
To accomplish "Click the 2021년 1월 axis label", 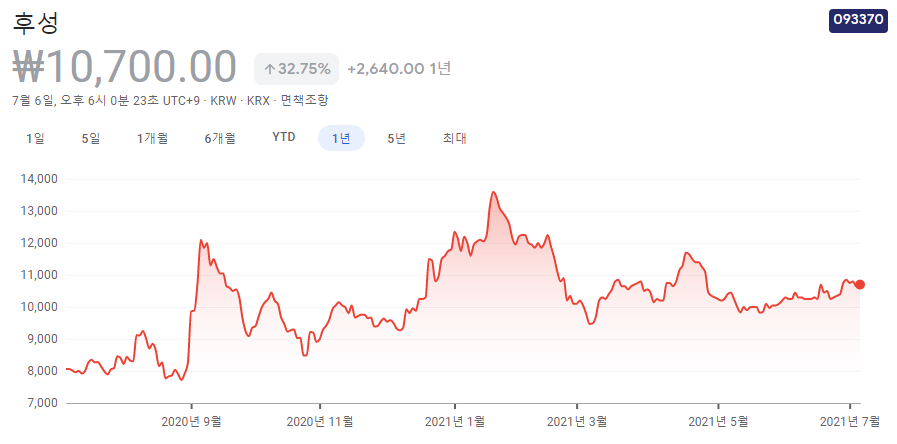I will click(x=455, y=422).
